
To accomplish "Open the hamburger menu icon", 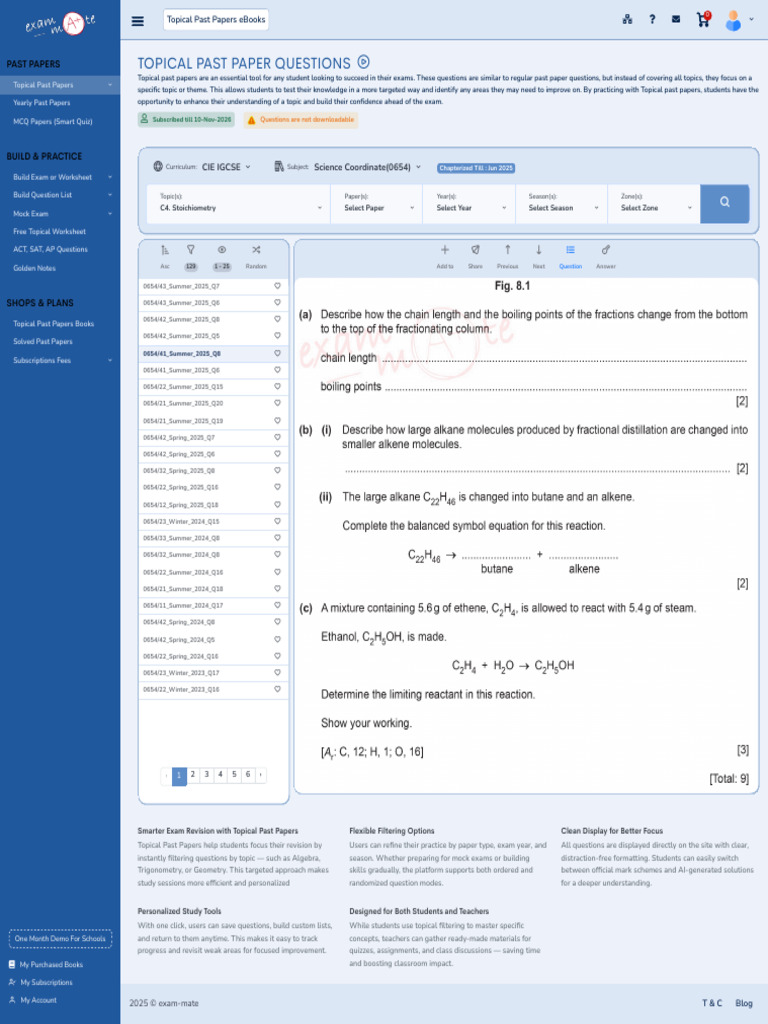I will [138, 21].
